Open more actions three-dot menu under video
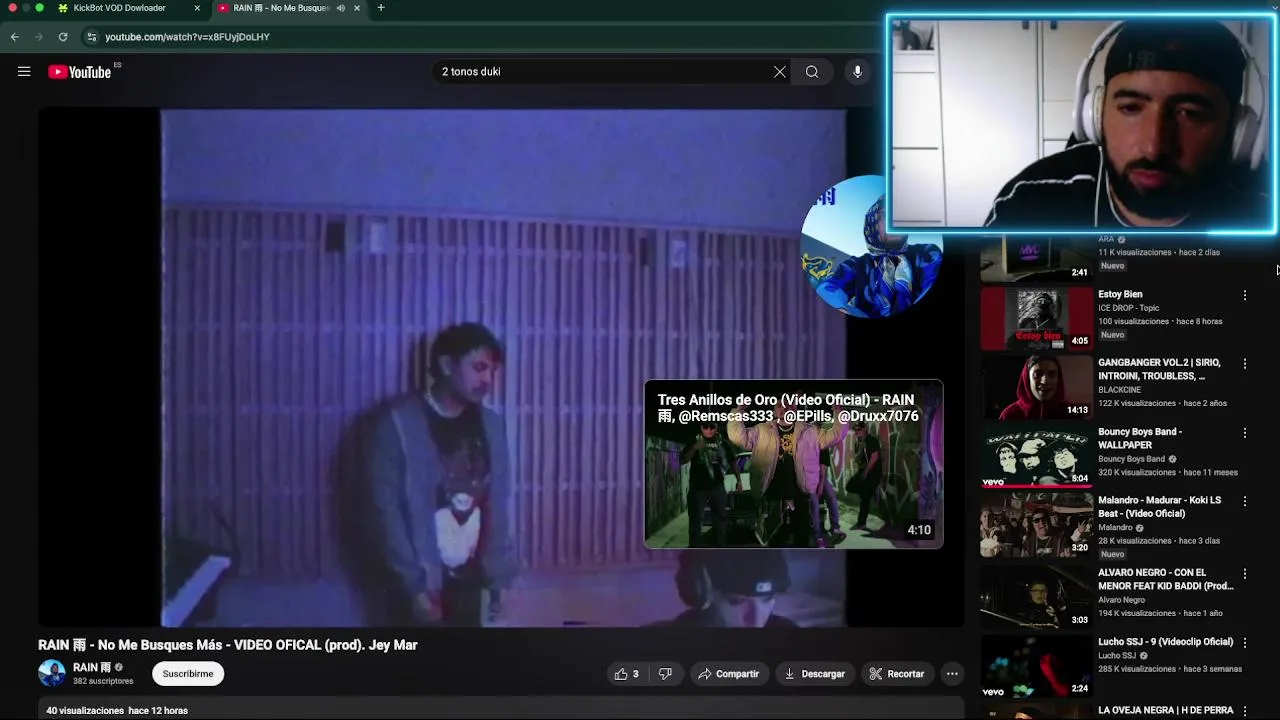This screenshot has width=1280, height=720. pos(952,674)
